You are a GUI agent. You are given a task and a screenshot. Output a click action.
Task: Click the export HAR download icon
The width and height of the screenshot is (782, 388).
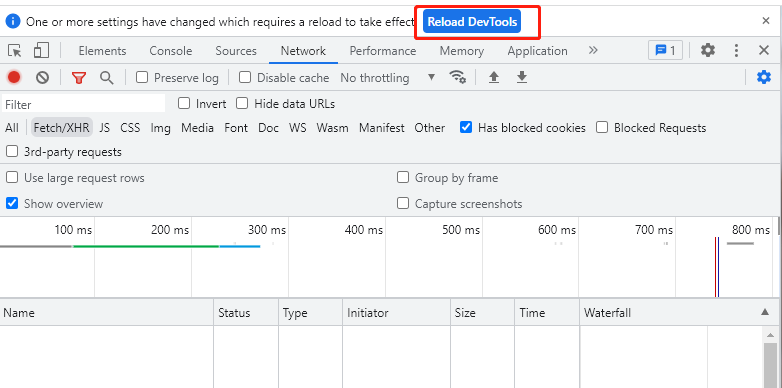522,77
